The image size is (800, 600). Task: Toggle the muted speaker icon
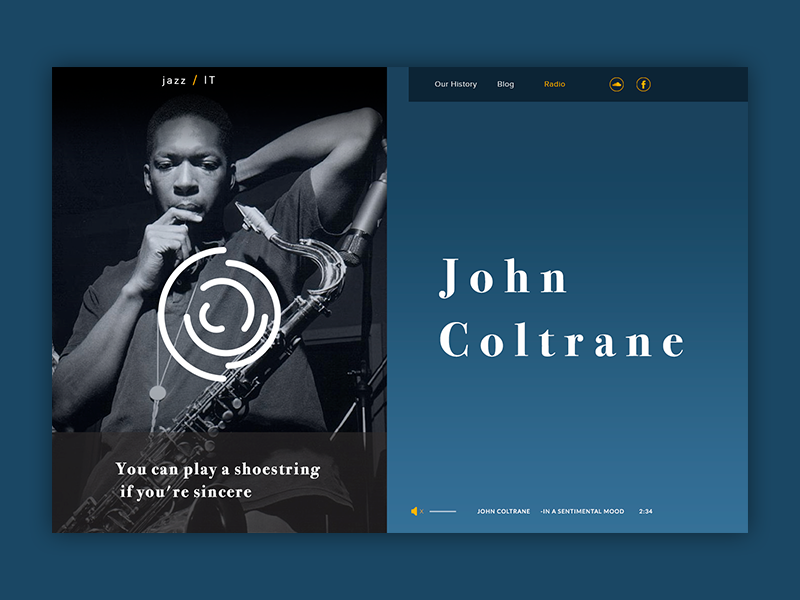(x=417, y=511)
